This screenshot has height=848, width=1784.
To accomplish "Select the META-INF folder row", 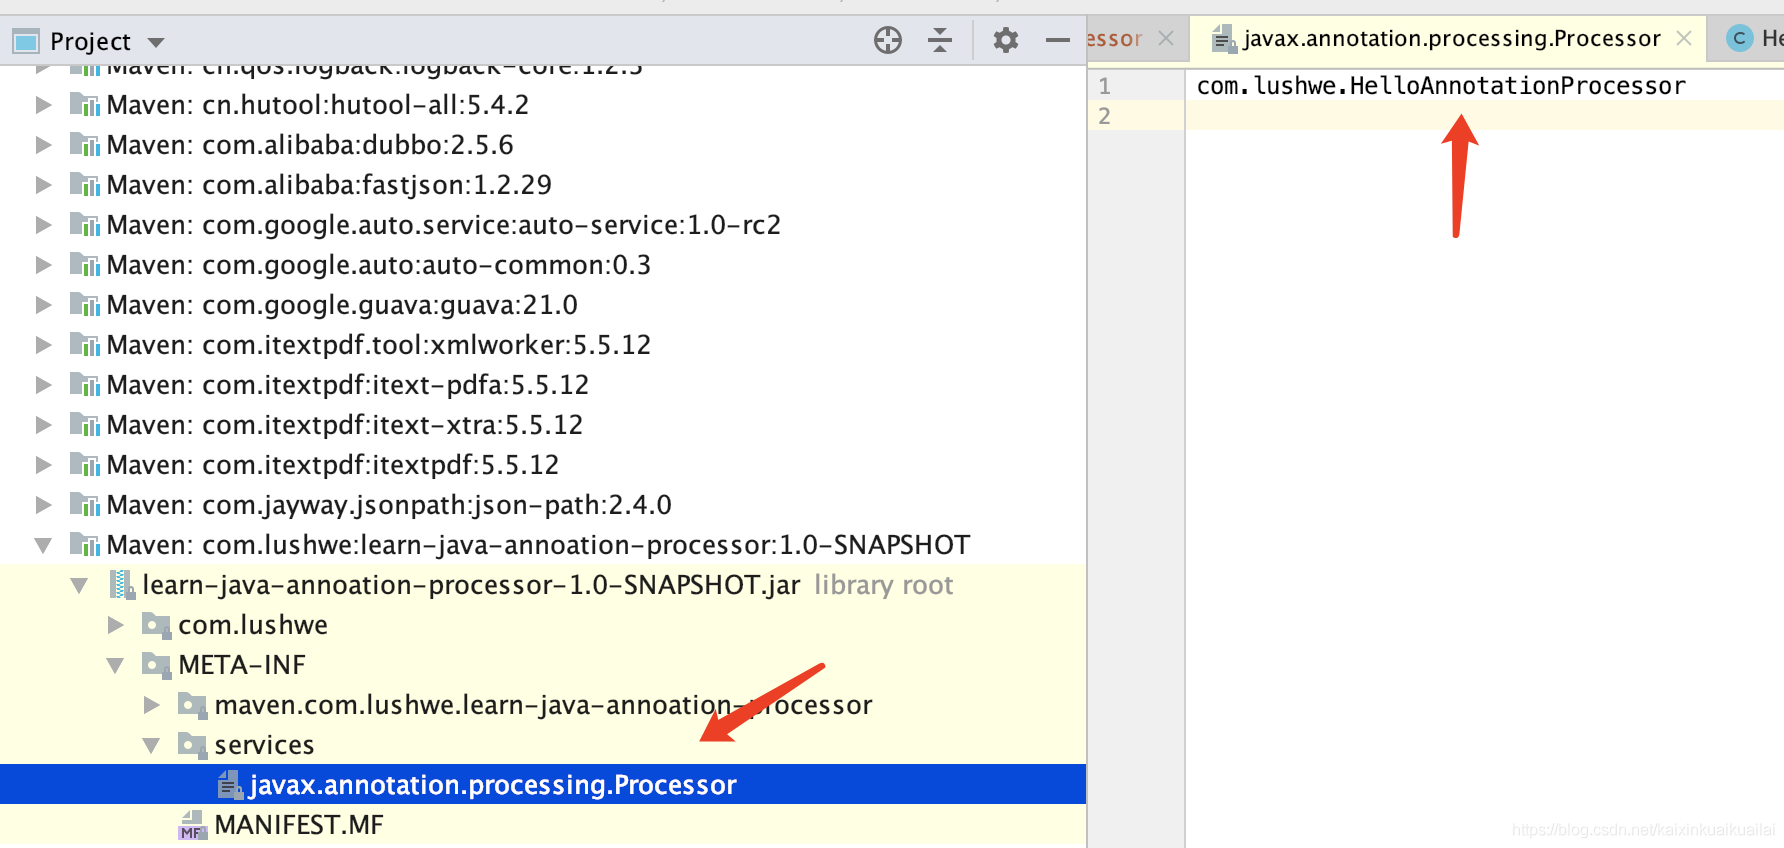I will (543, 665).
